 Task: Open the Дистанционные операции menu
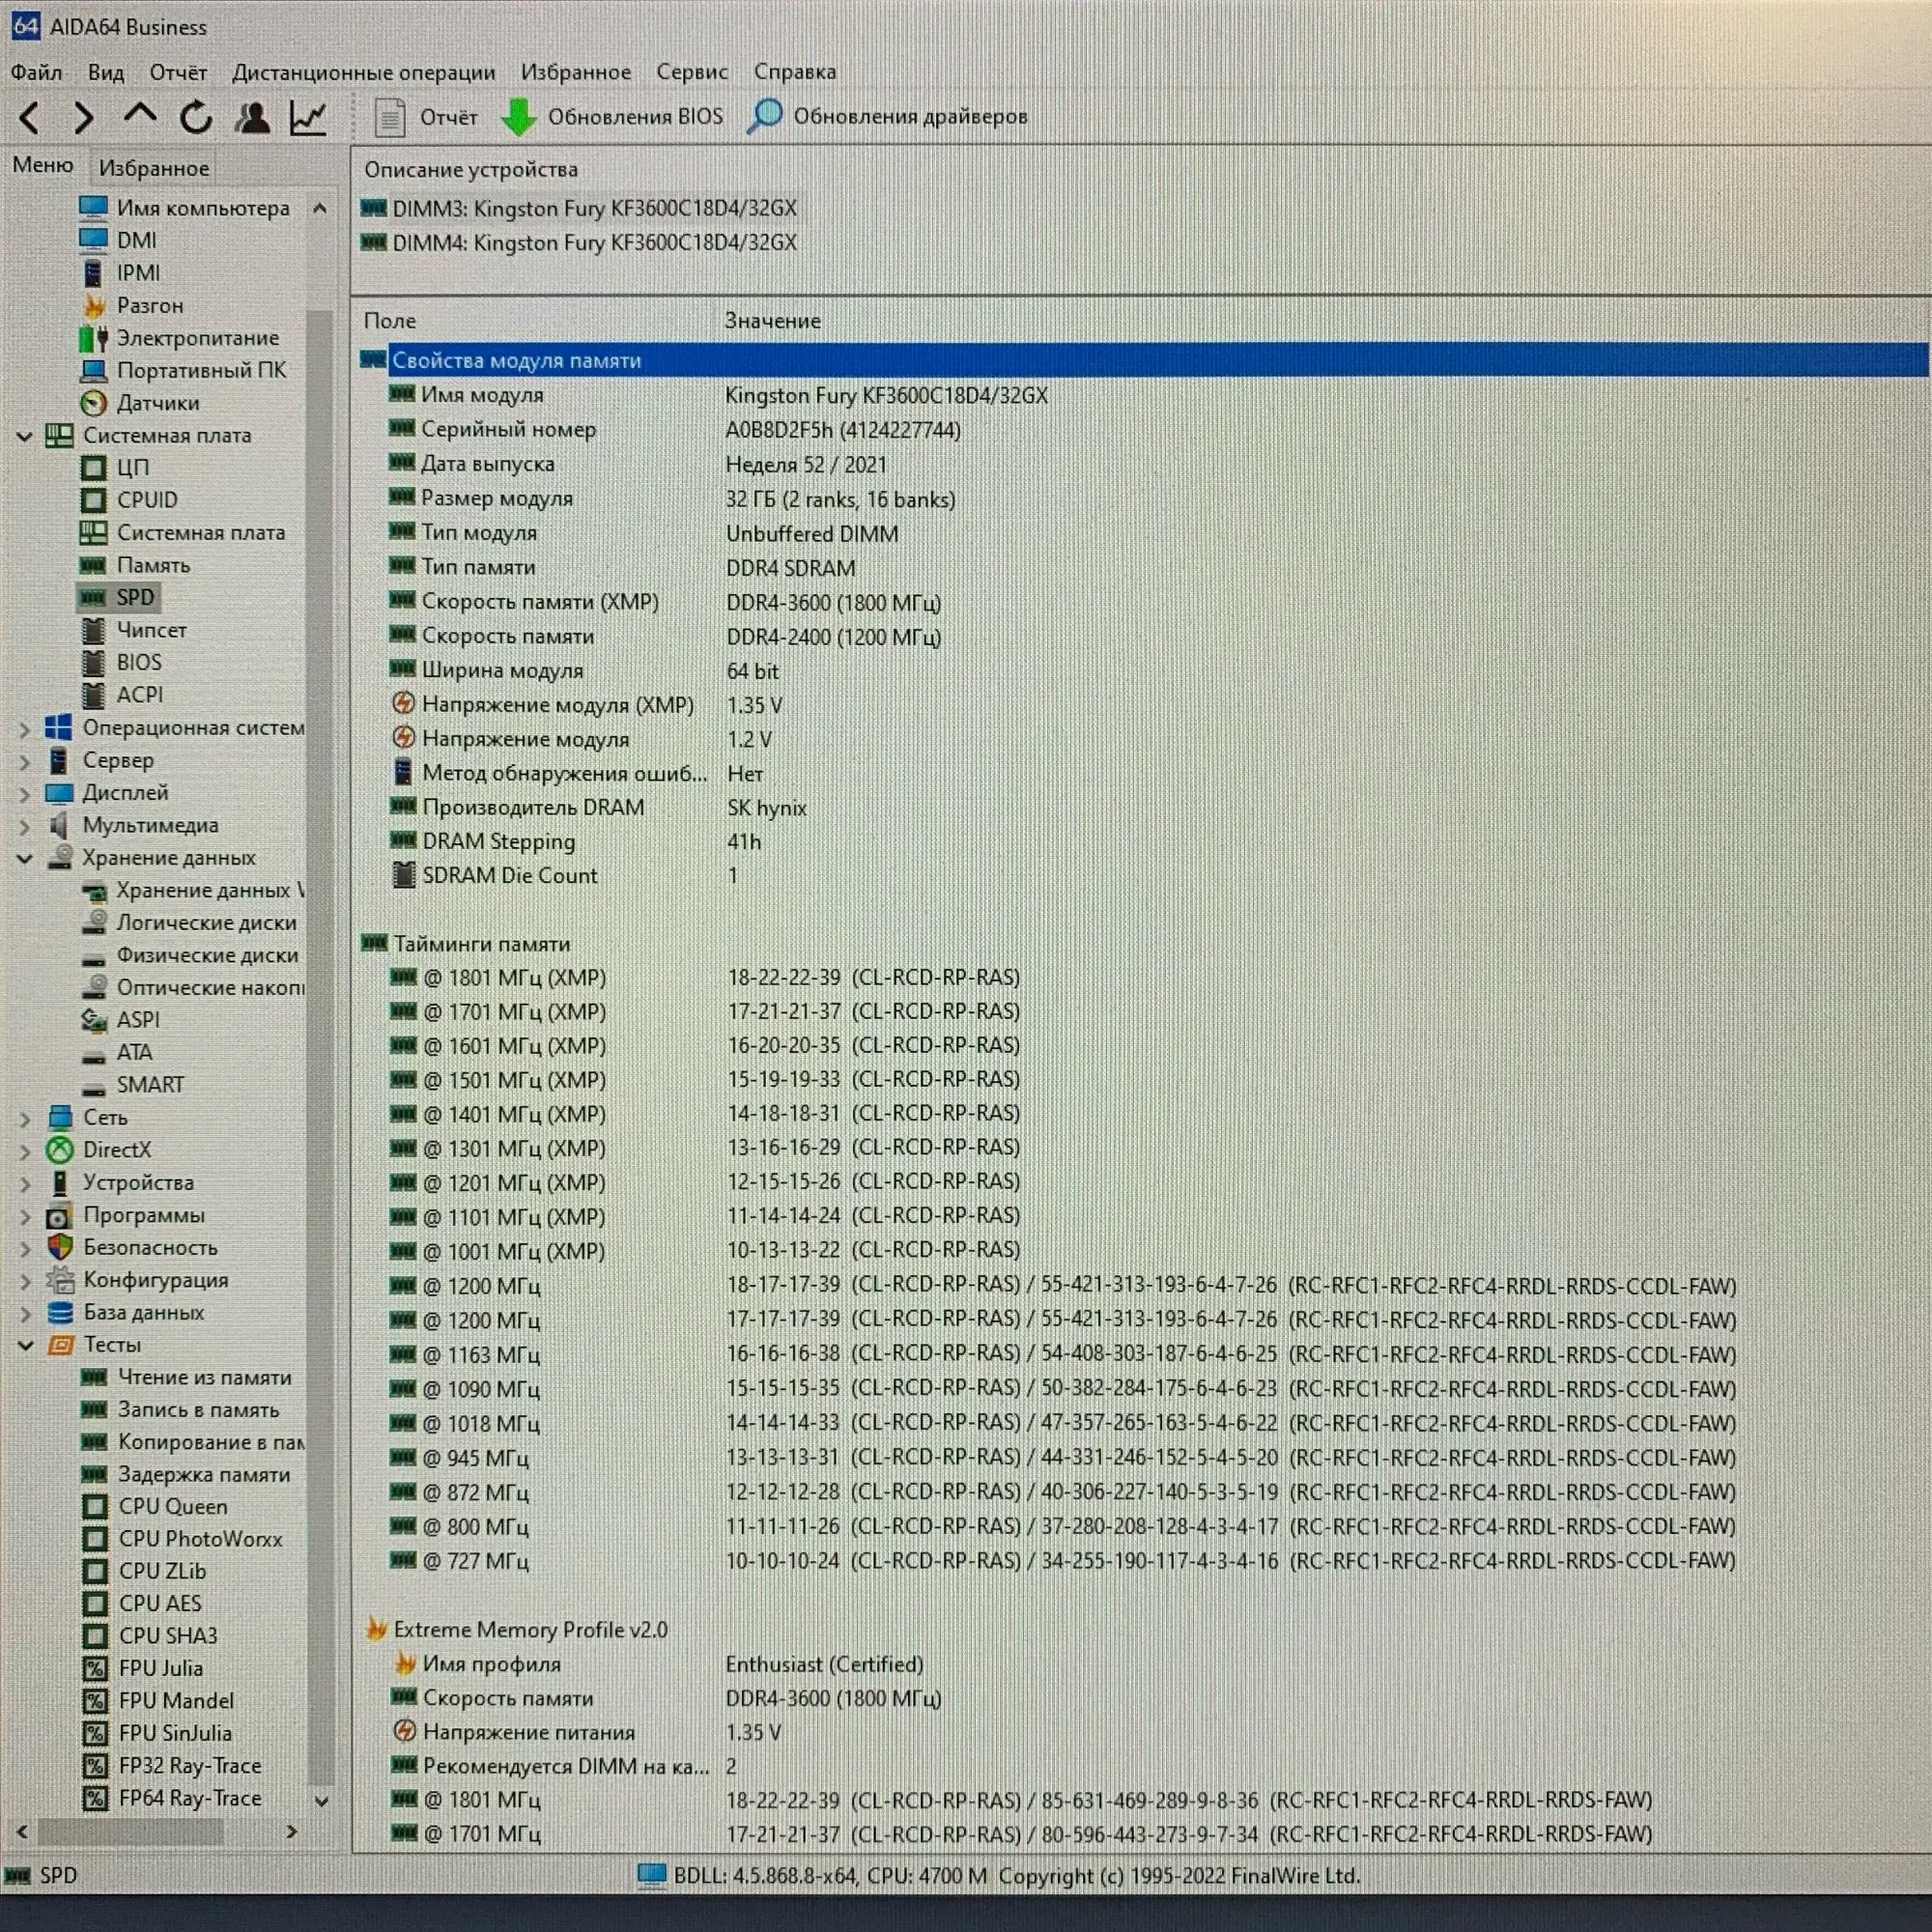[363, 72]
